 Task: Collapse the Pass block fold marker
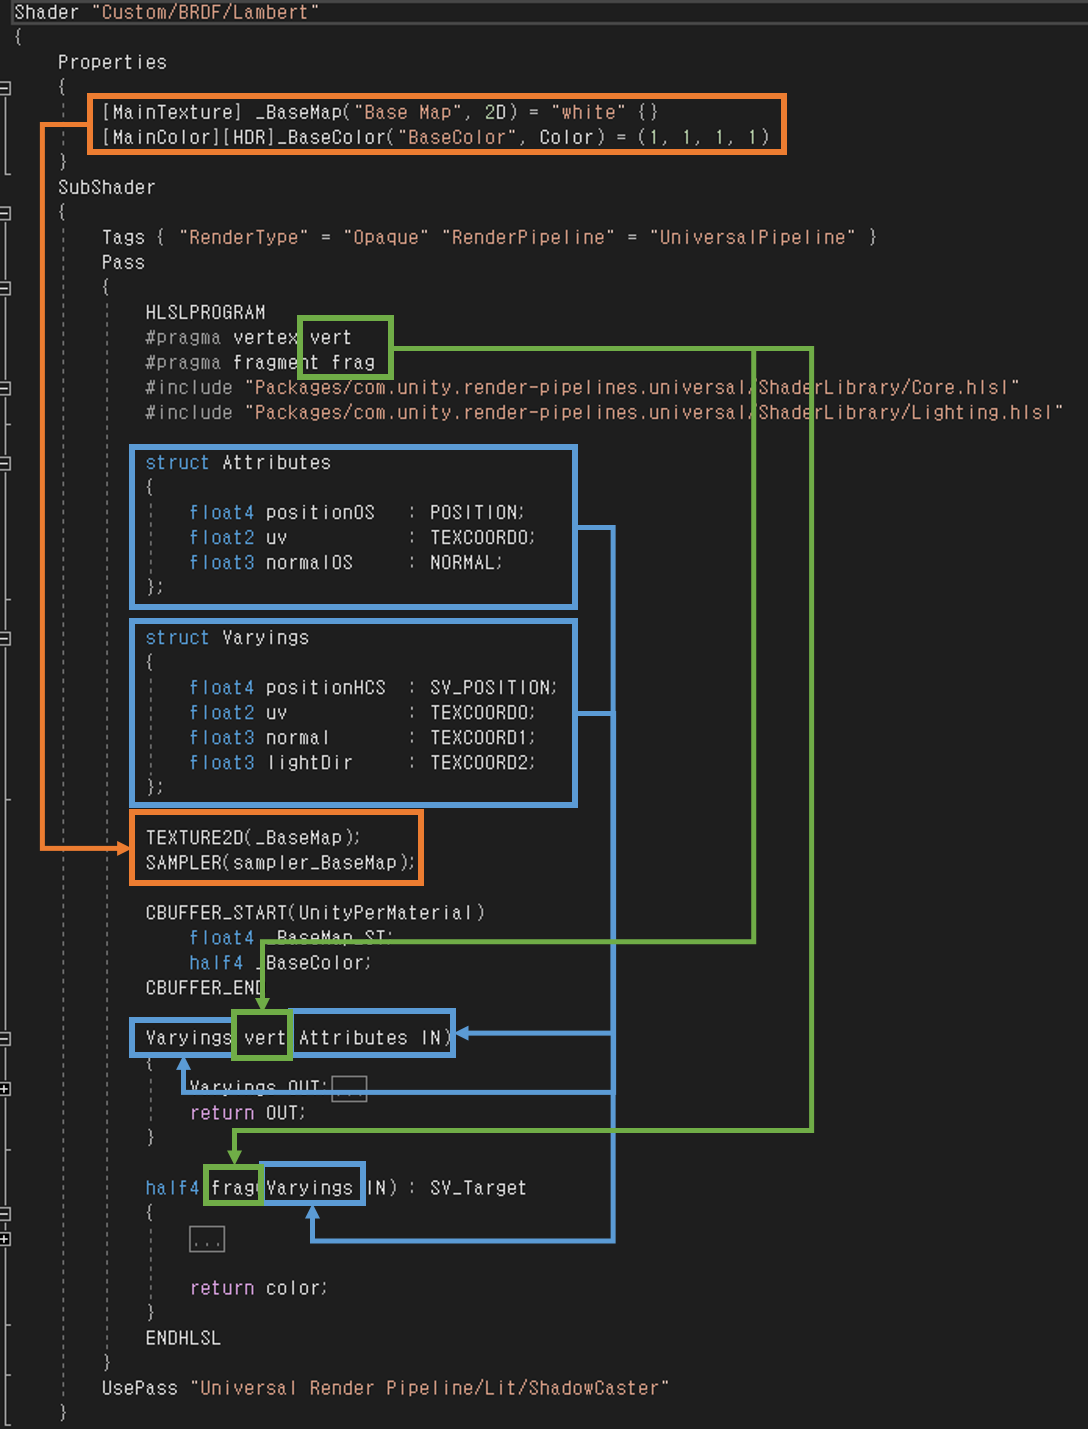(x=5, y=288)
